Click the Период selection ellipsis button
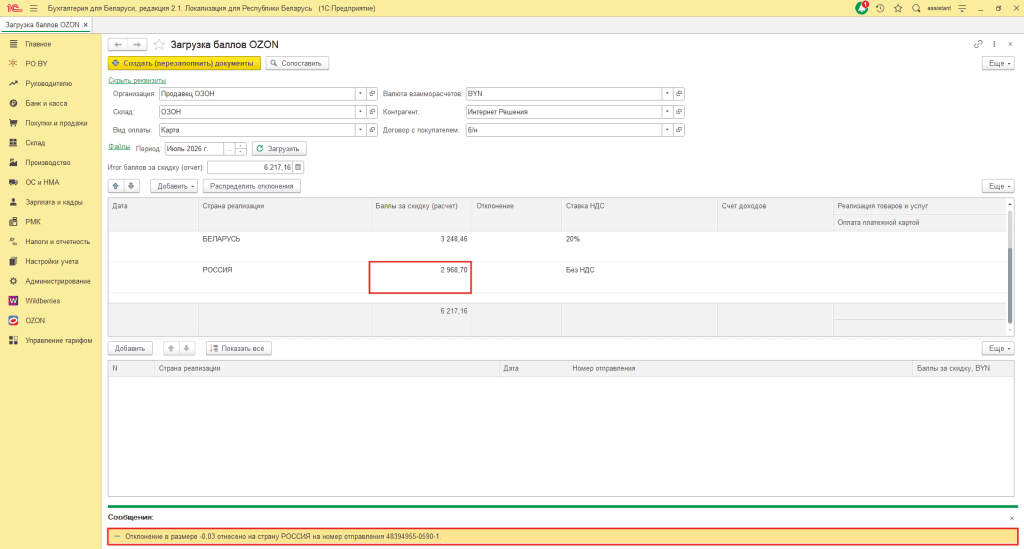 [229, 149]
